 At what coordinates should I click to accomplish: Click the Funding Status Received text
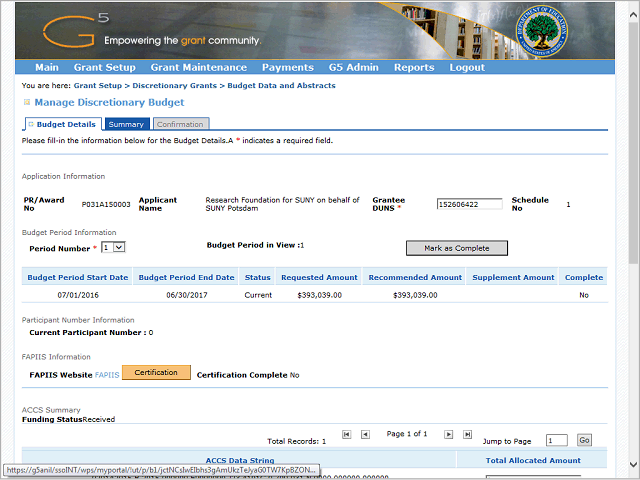(69, 420)
